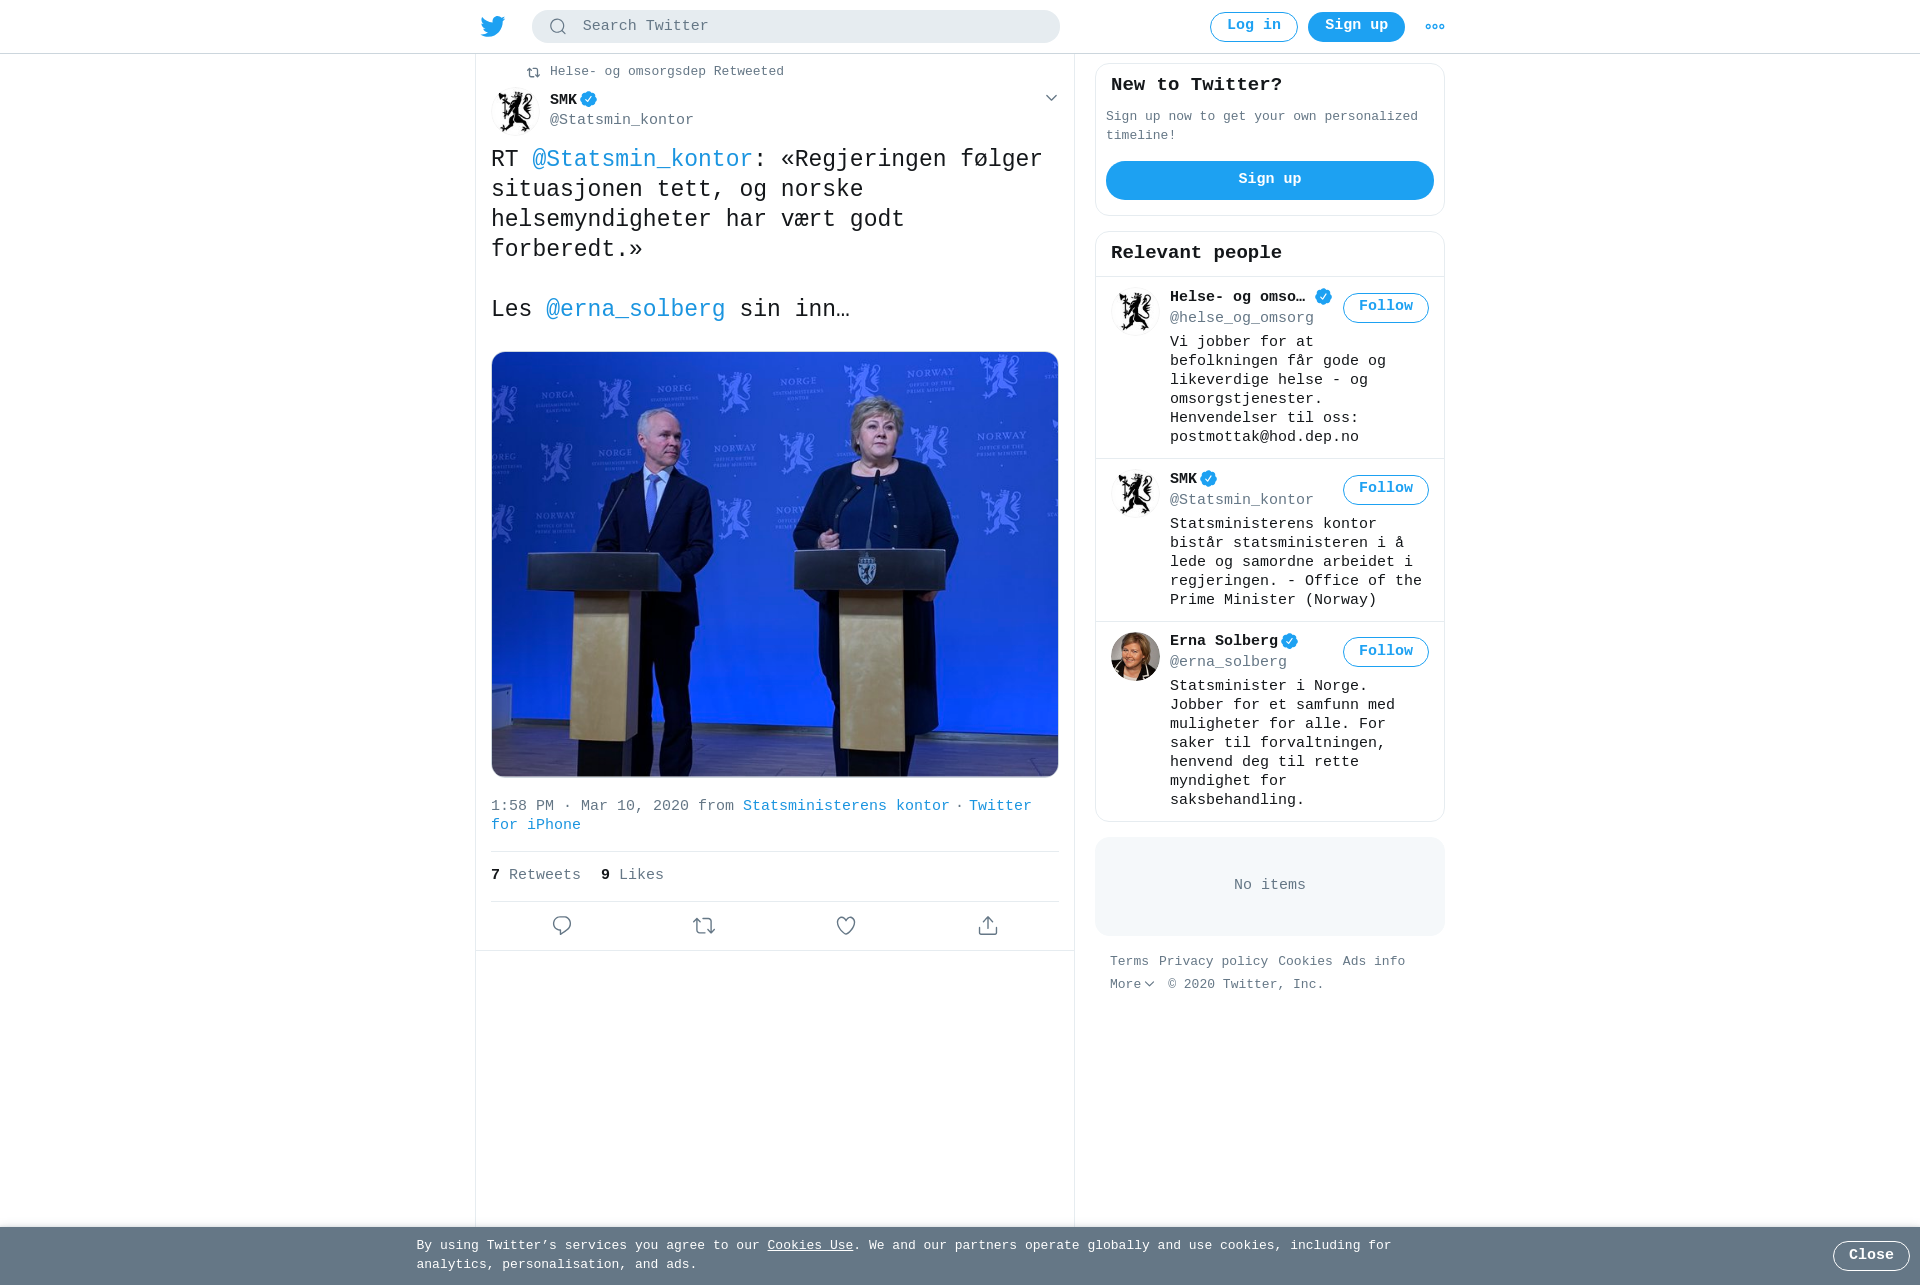Follow Helse- og omsorgsdep account
1920x1285 pixels.
click(1386, 308)
